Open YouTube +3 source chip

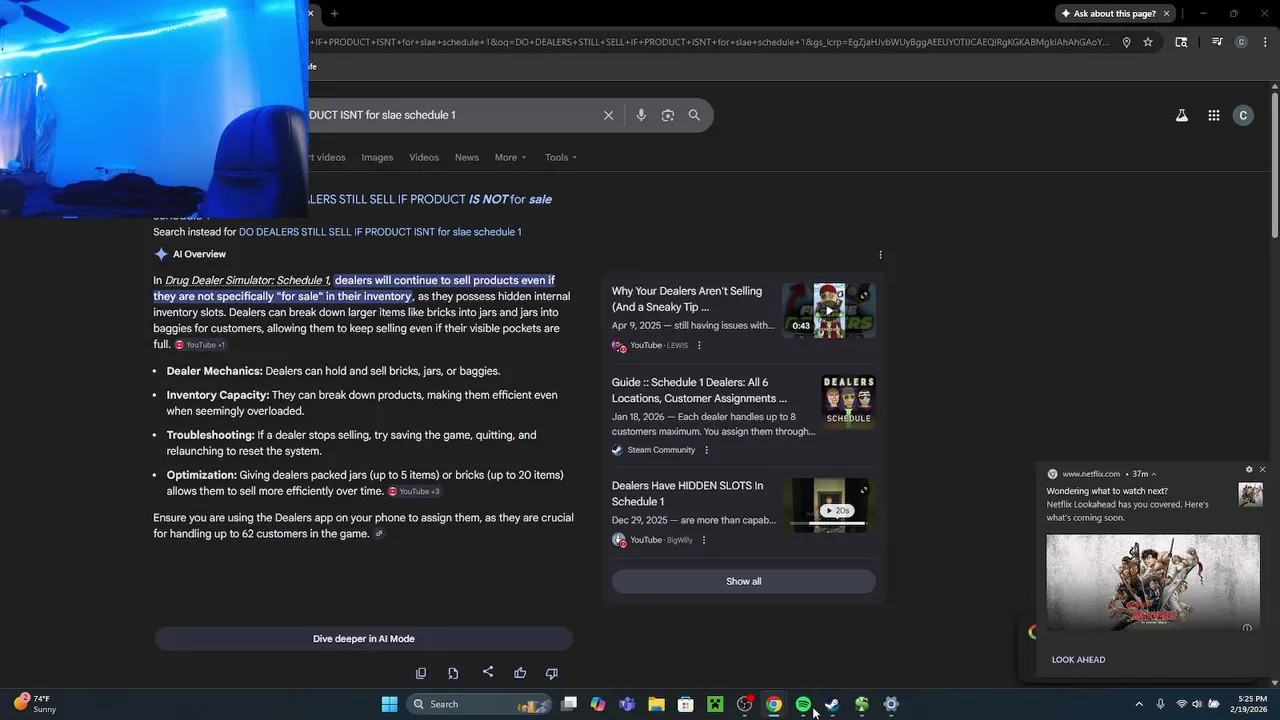[x=415, y=492]
